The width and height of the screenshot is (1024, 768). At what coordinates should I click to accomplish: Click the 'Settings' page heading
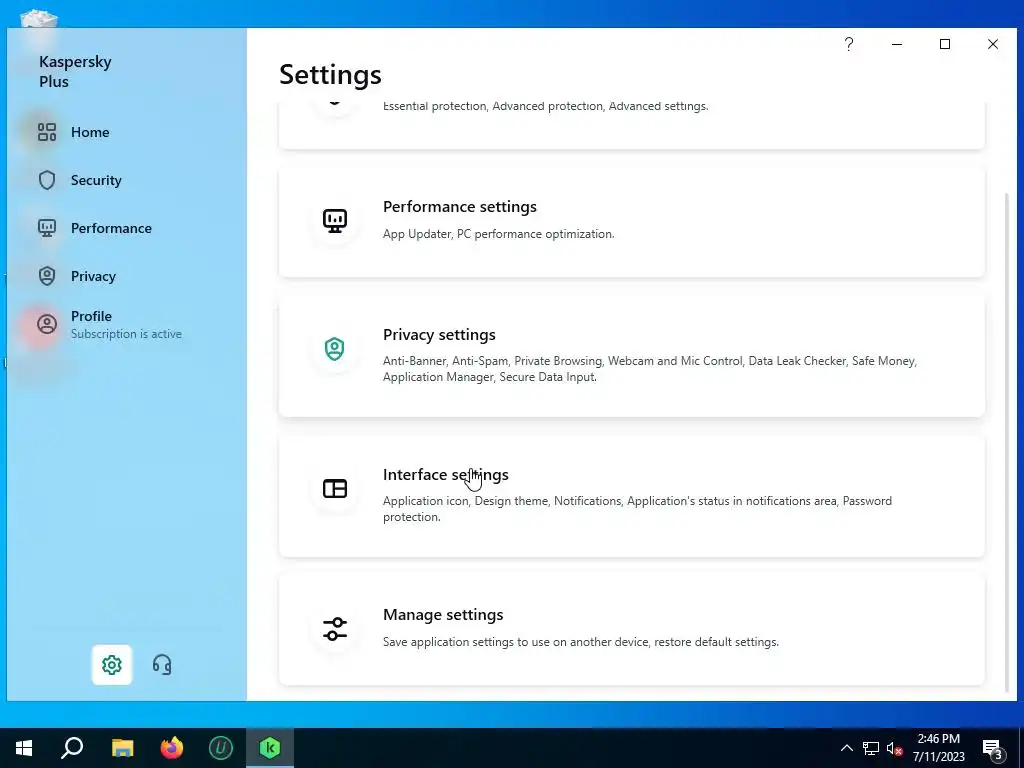(x=330, y=74)
